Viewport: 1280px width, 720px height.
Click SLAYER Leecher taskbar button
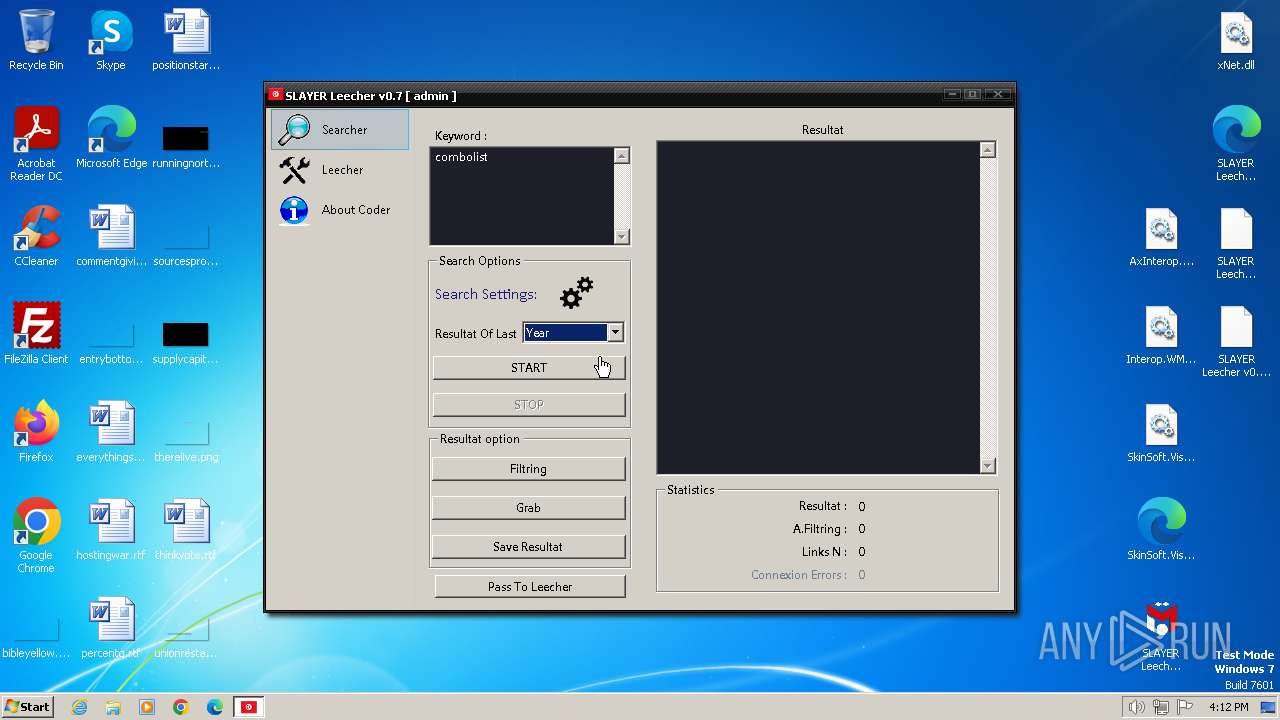coord(248,707)
